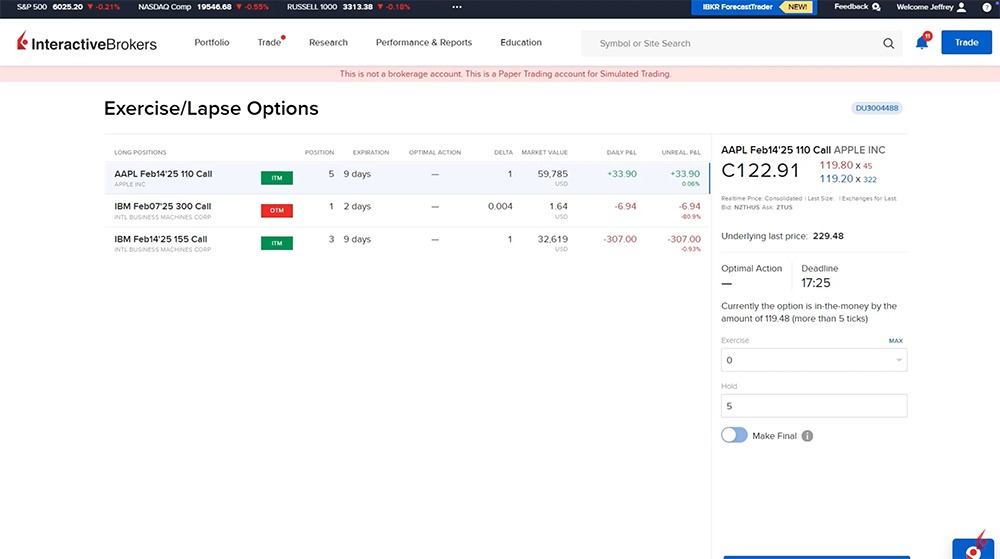Open the Portfolio menu
1000x559 pixels.
coord(212,43)
